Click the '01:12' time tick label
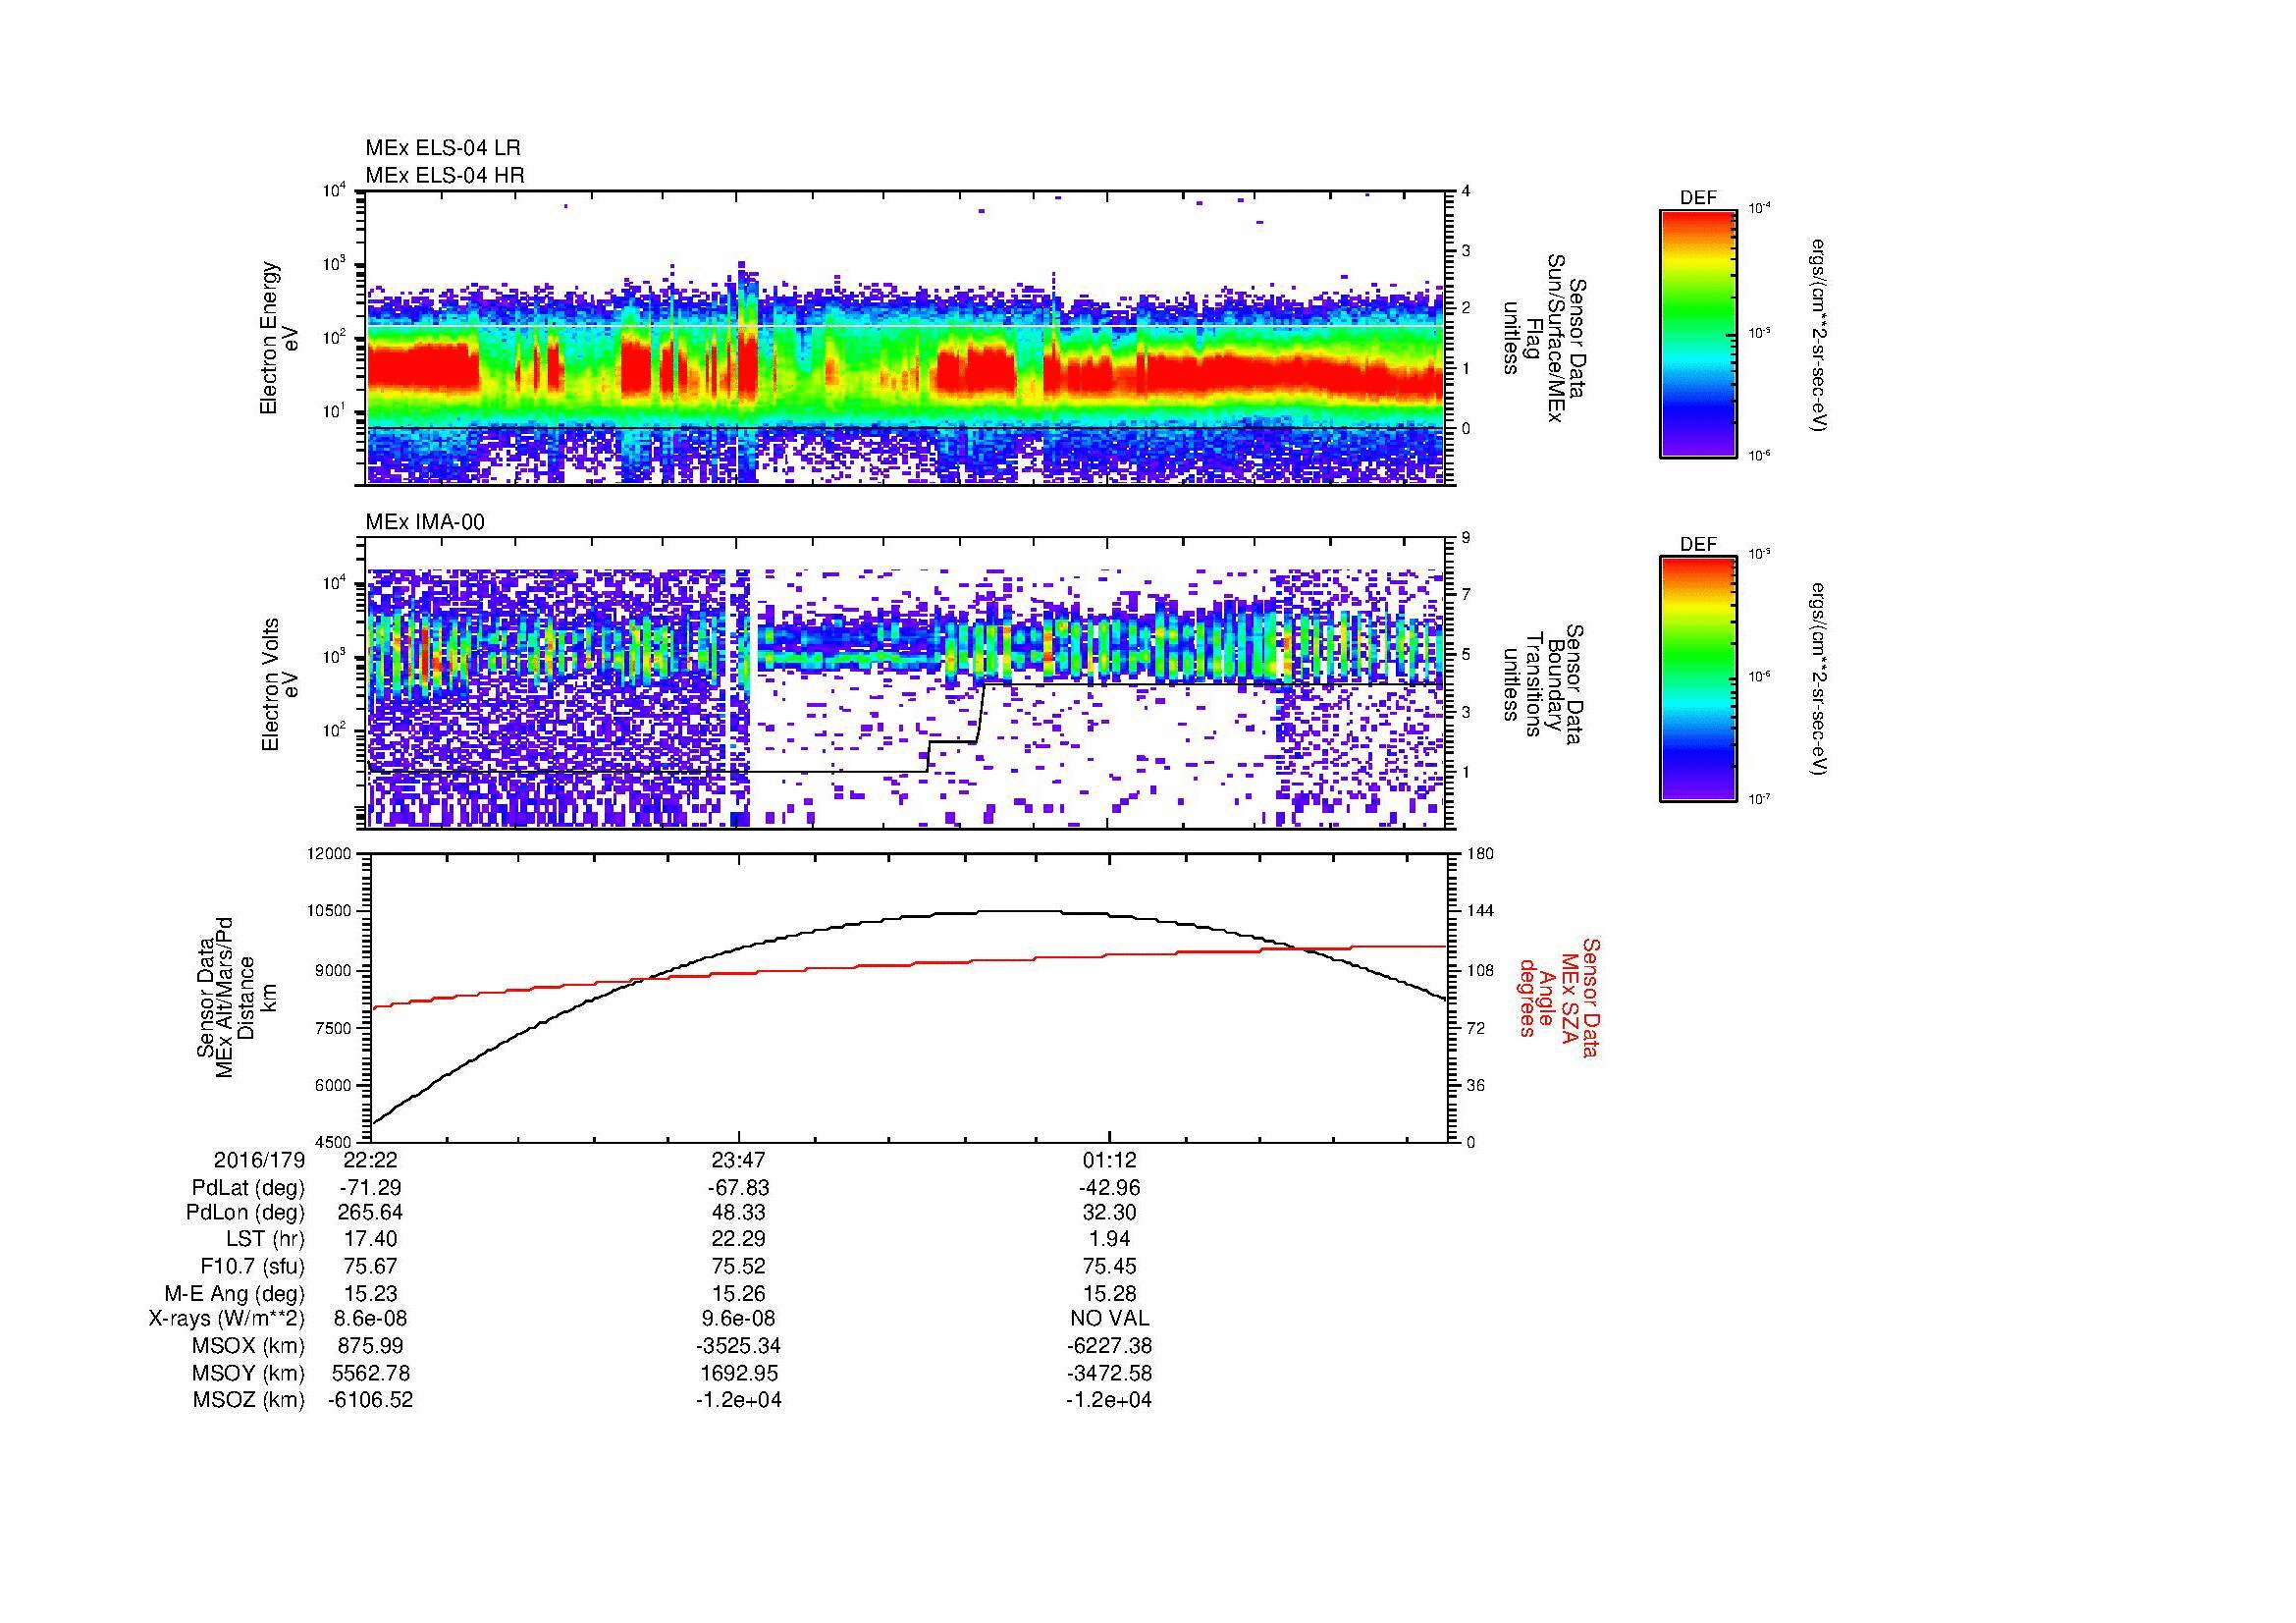 1109,1160
